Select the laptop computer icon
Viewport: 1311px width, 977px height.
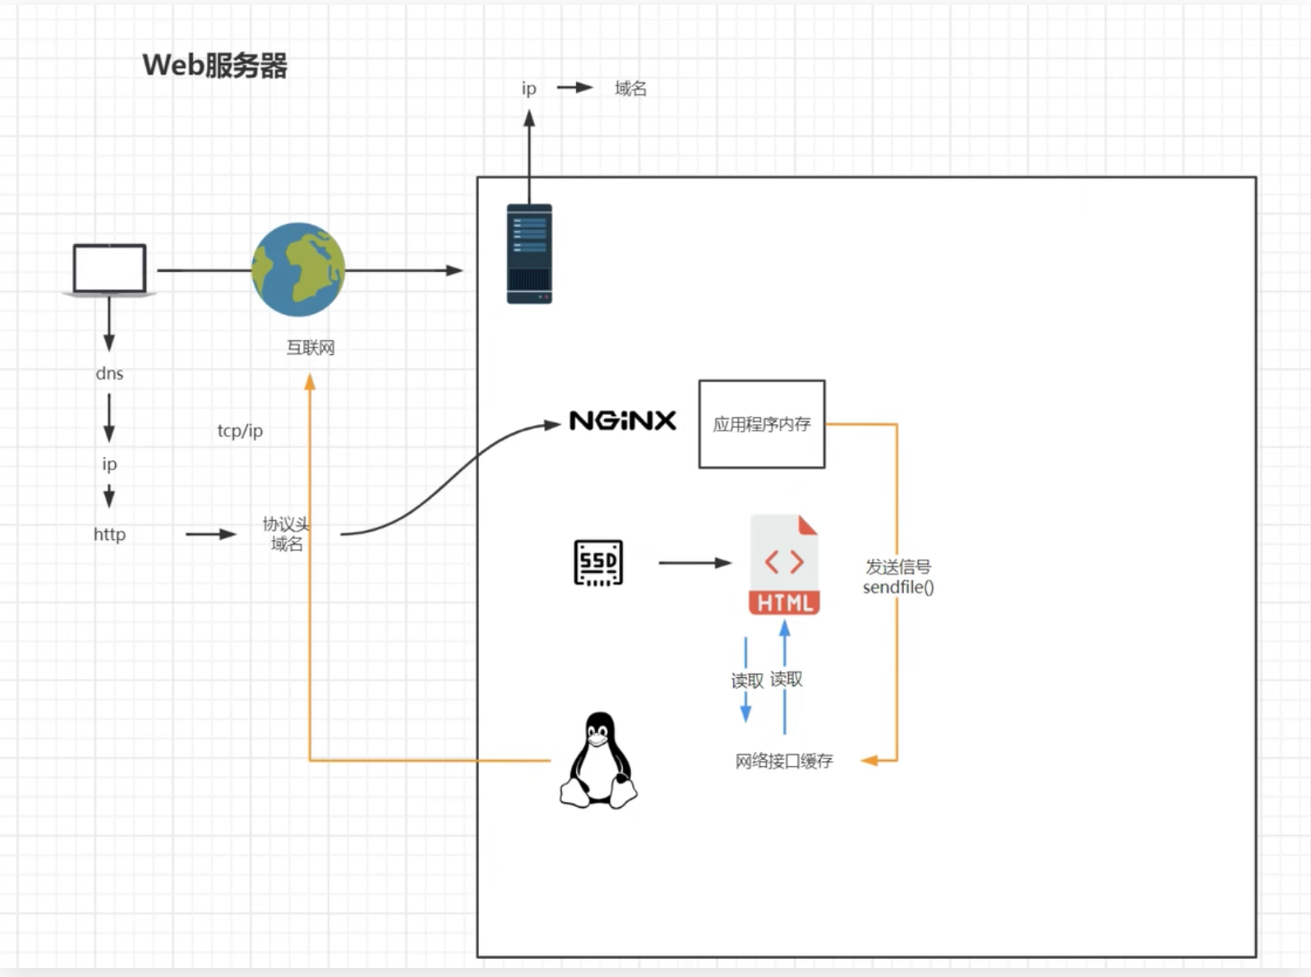coord(109,270)
